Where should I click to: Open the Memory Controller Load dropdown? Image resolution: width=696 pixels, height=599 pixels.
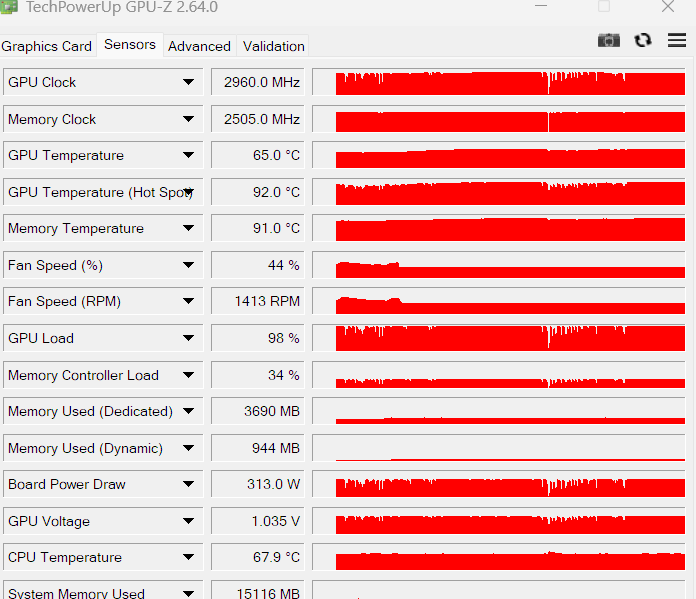tap(188, 375)
